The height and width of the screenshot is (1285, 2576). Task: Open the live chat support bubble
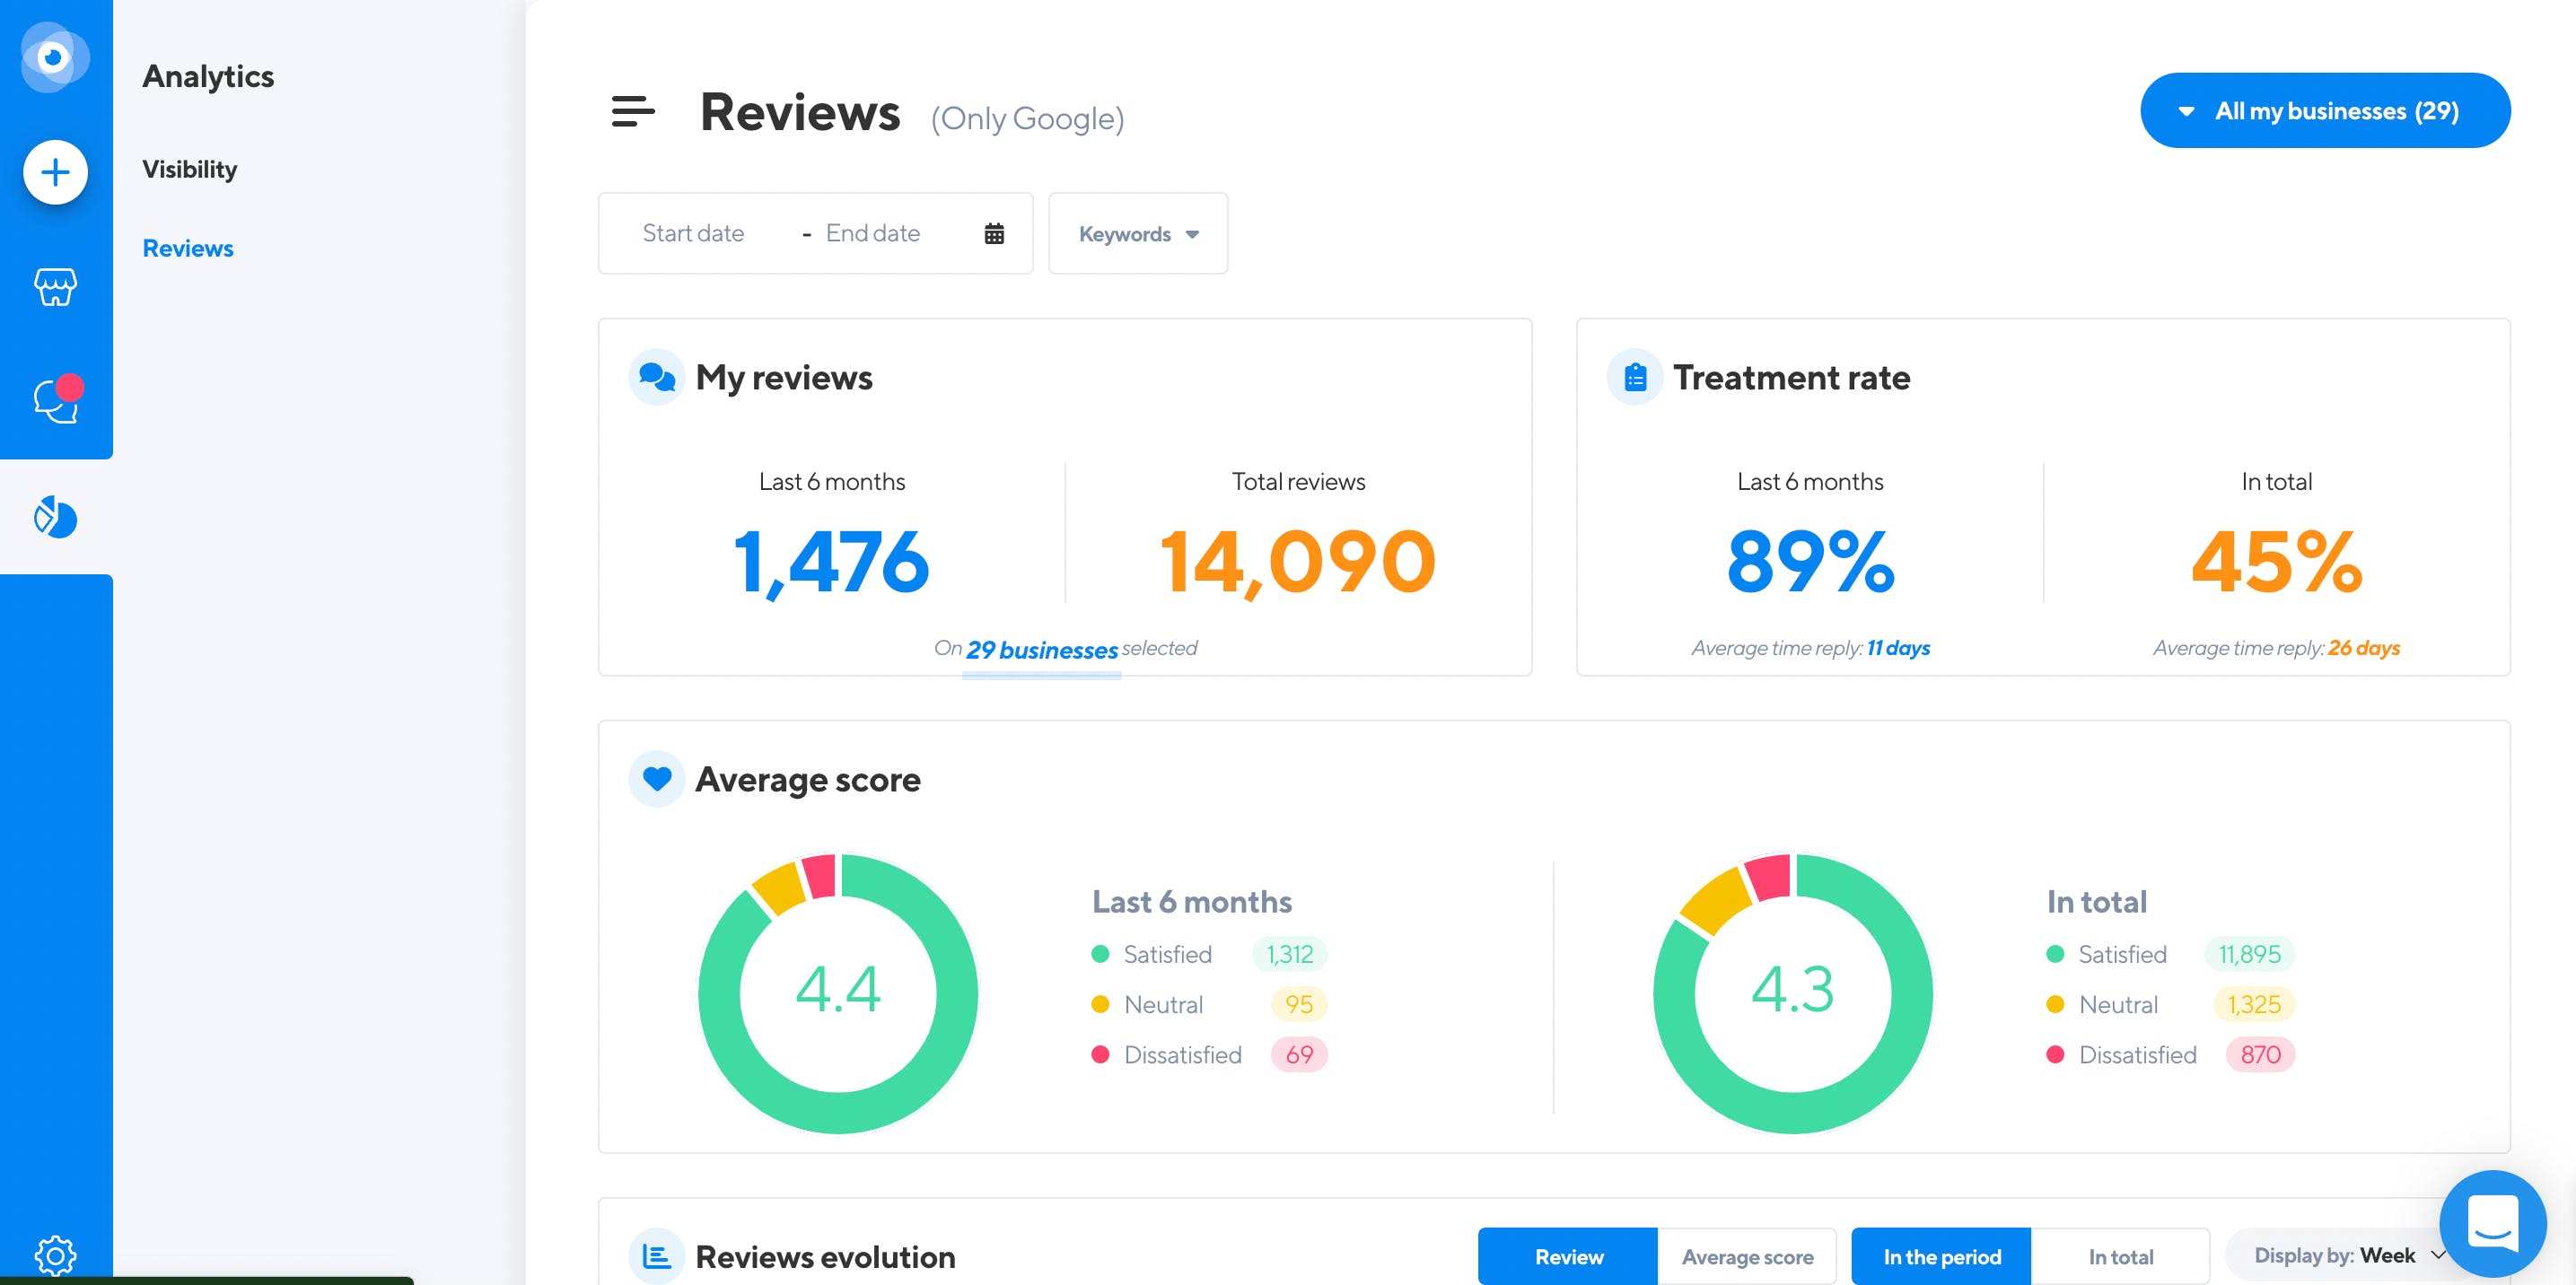pos(2492,1223)
